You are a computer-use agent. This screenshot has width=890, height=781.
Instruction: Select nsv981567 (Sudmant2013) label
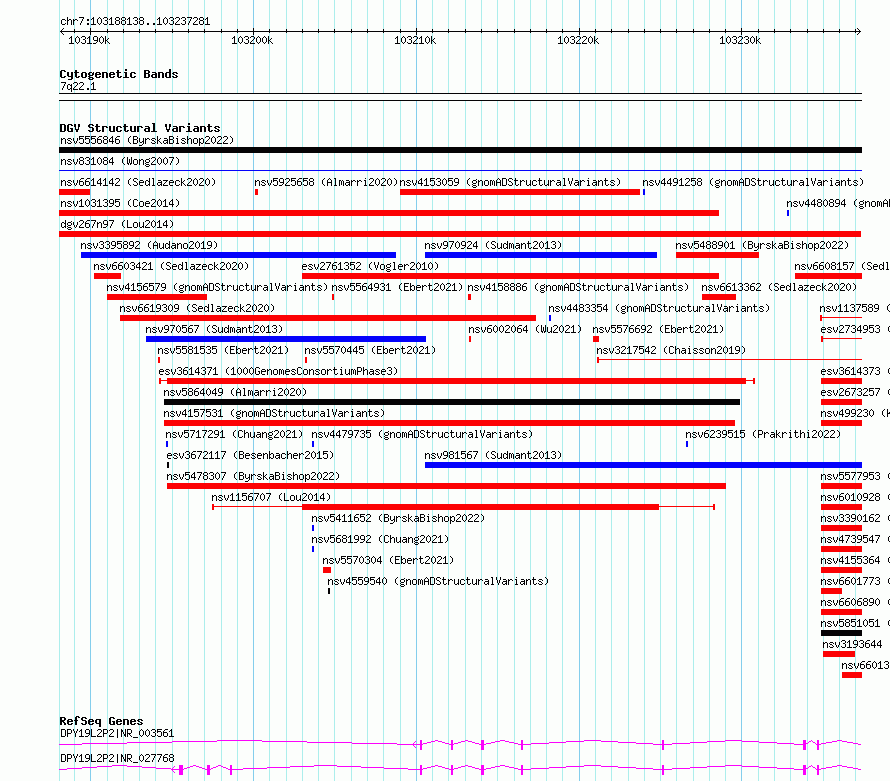click(493, 455)
